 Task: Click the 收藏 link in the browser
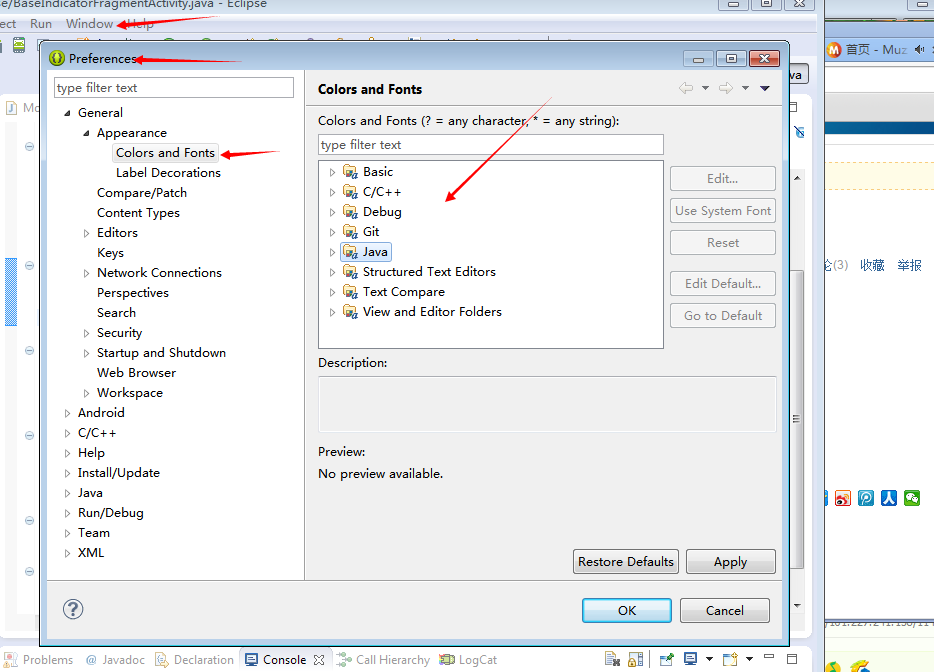(x=872, y=265)
